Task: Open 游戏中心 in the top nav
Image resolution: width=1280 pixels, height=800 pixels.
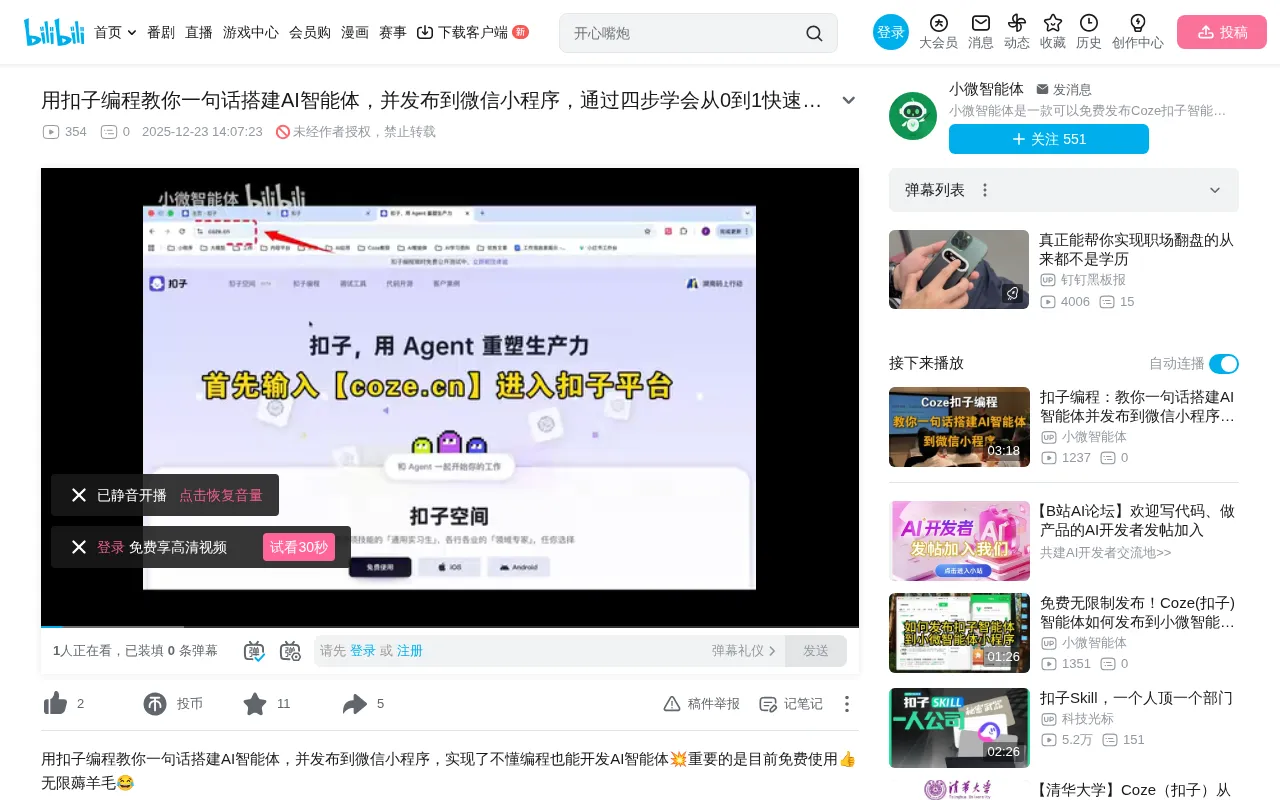Action: (x=251, y=32)
